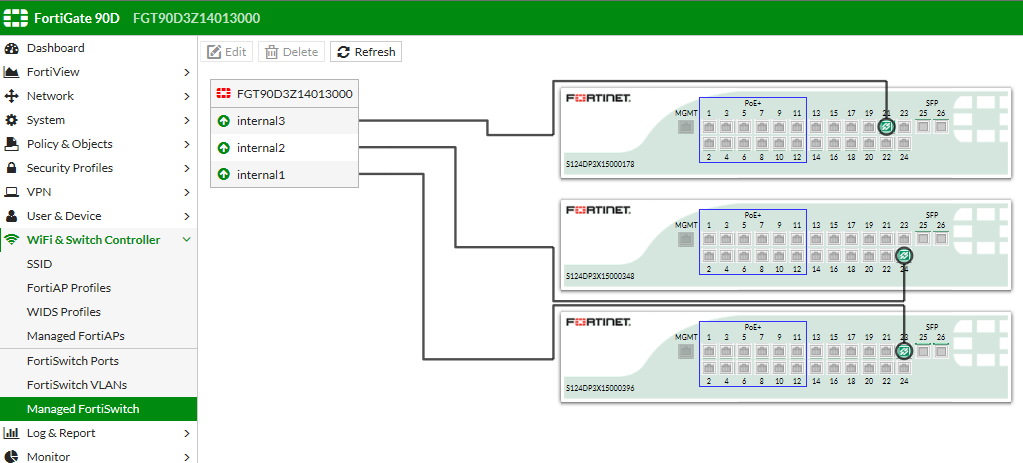1023x463 pixels.
Task: Select highlighted port 24 on switch S124DP3X15000348
Action: [x=904, y=255]
